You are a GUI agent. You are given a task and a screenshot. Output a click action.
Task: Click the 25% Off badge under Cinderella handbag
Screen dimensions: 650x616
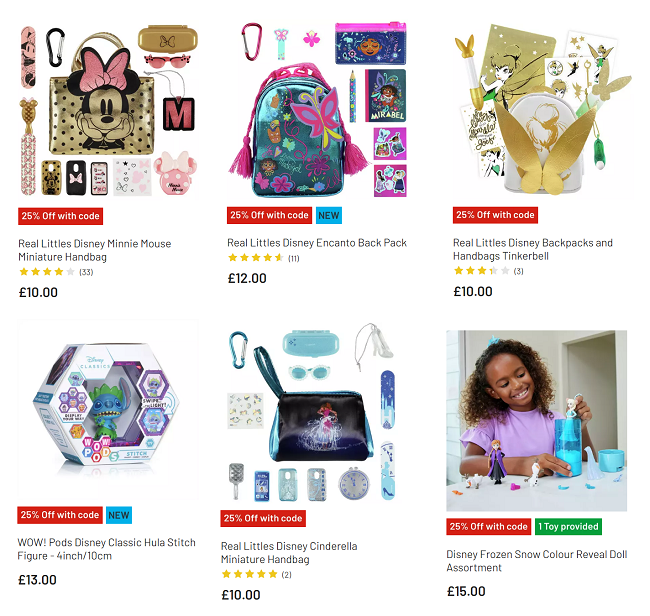pos(263,519)
